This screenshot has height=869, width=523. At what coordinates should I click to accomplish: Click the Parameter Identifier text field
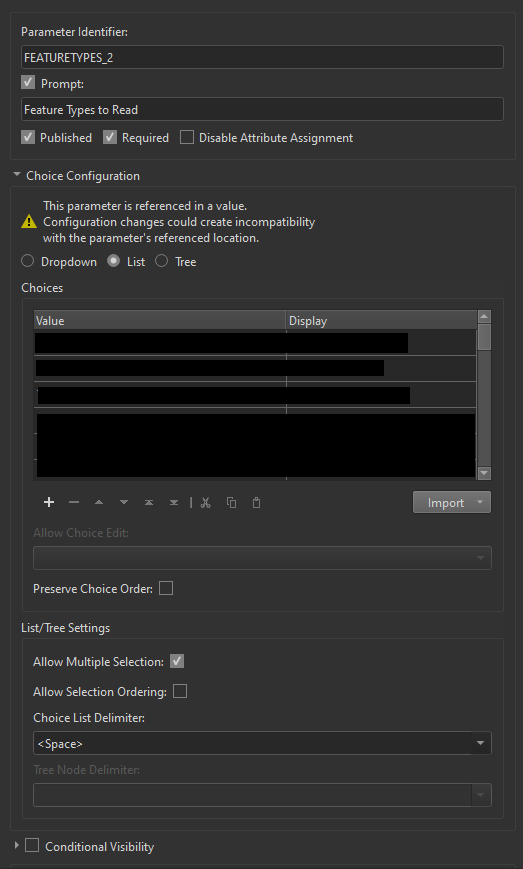click(262, 57)
